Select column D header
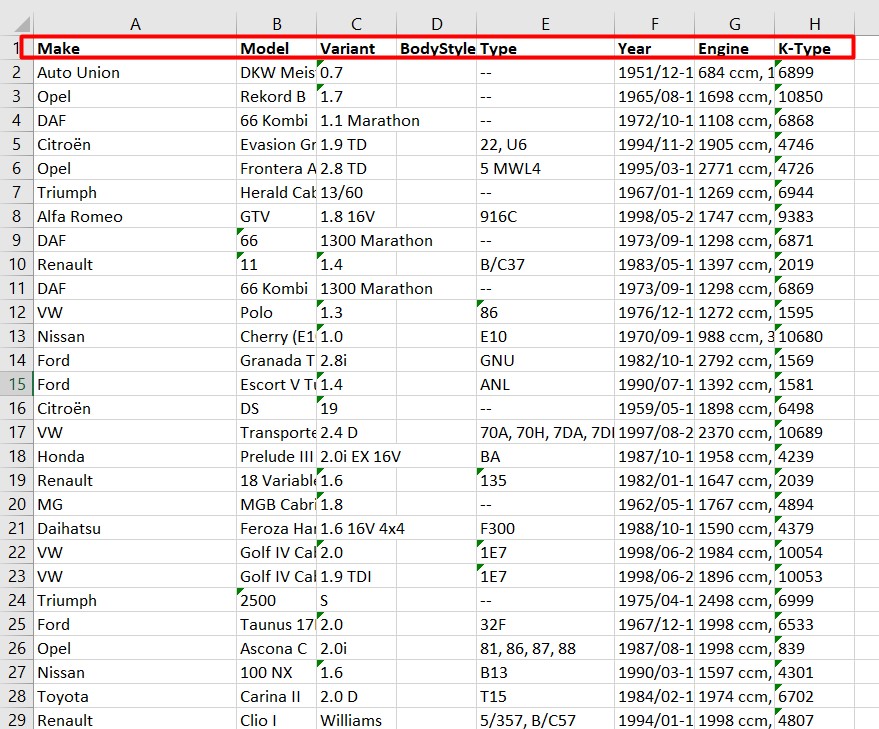879x729 pixels. pos(437,24)
